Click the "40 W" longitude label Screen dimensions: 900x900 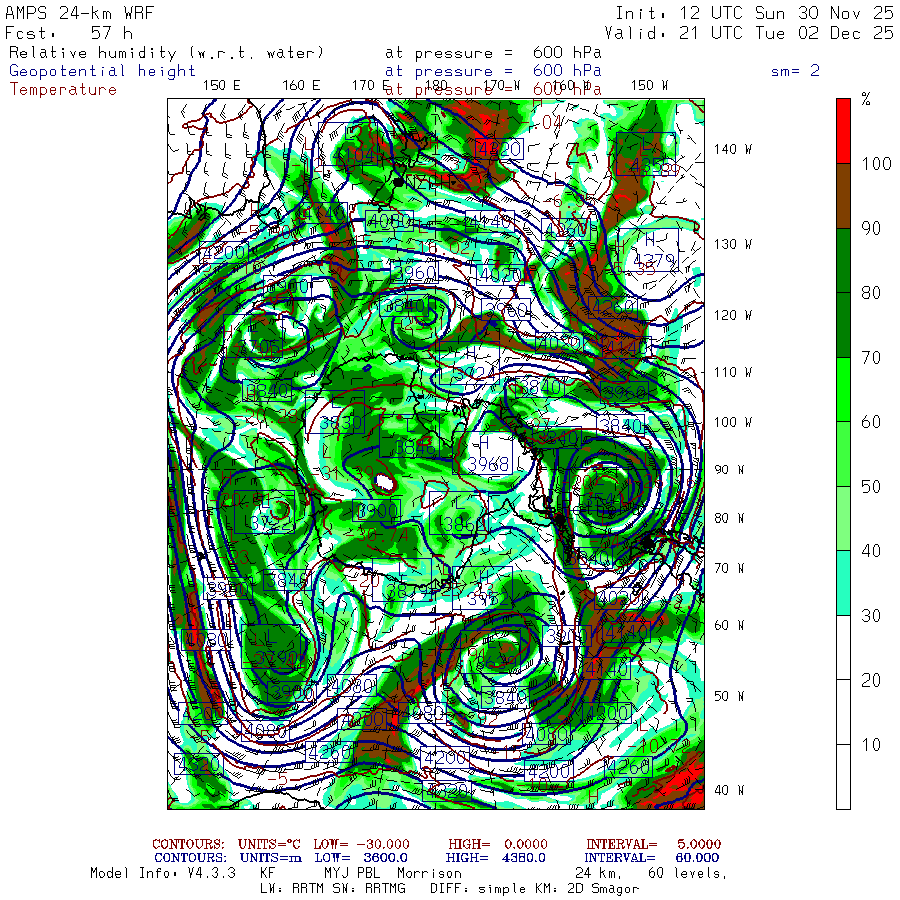click(729, 790)
